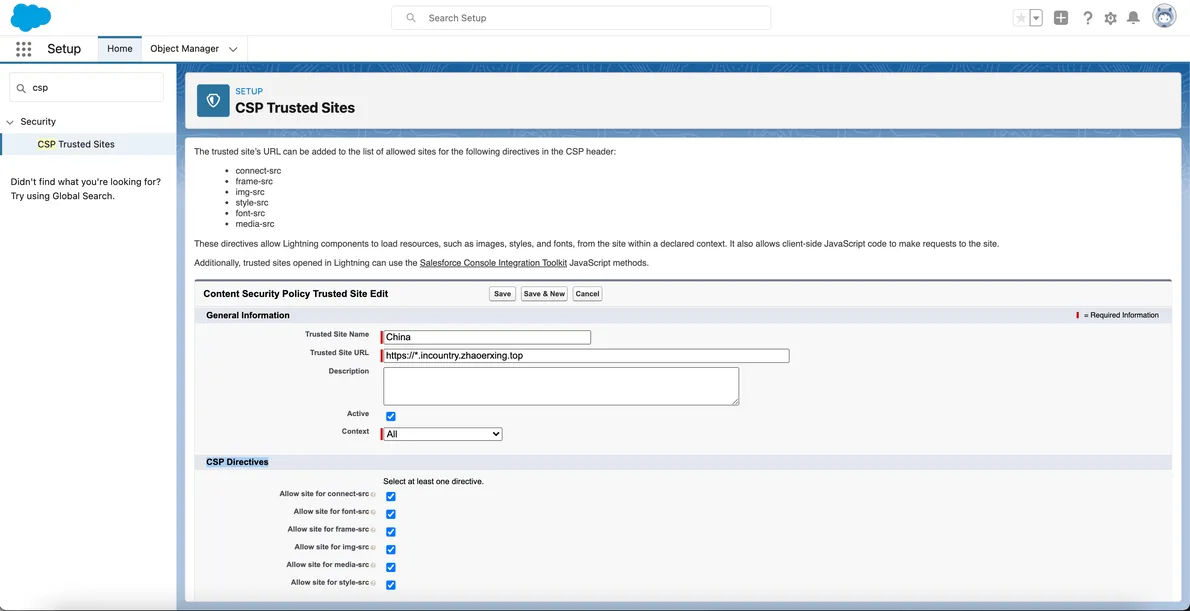Click the Trusted Site URL field
Viewport: 1190px width, 611px height.
click(x=587, y=356)
